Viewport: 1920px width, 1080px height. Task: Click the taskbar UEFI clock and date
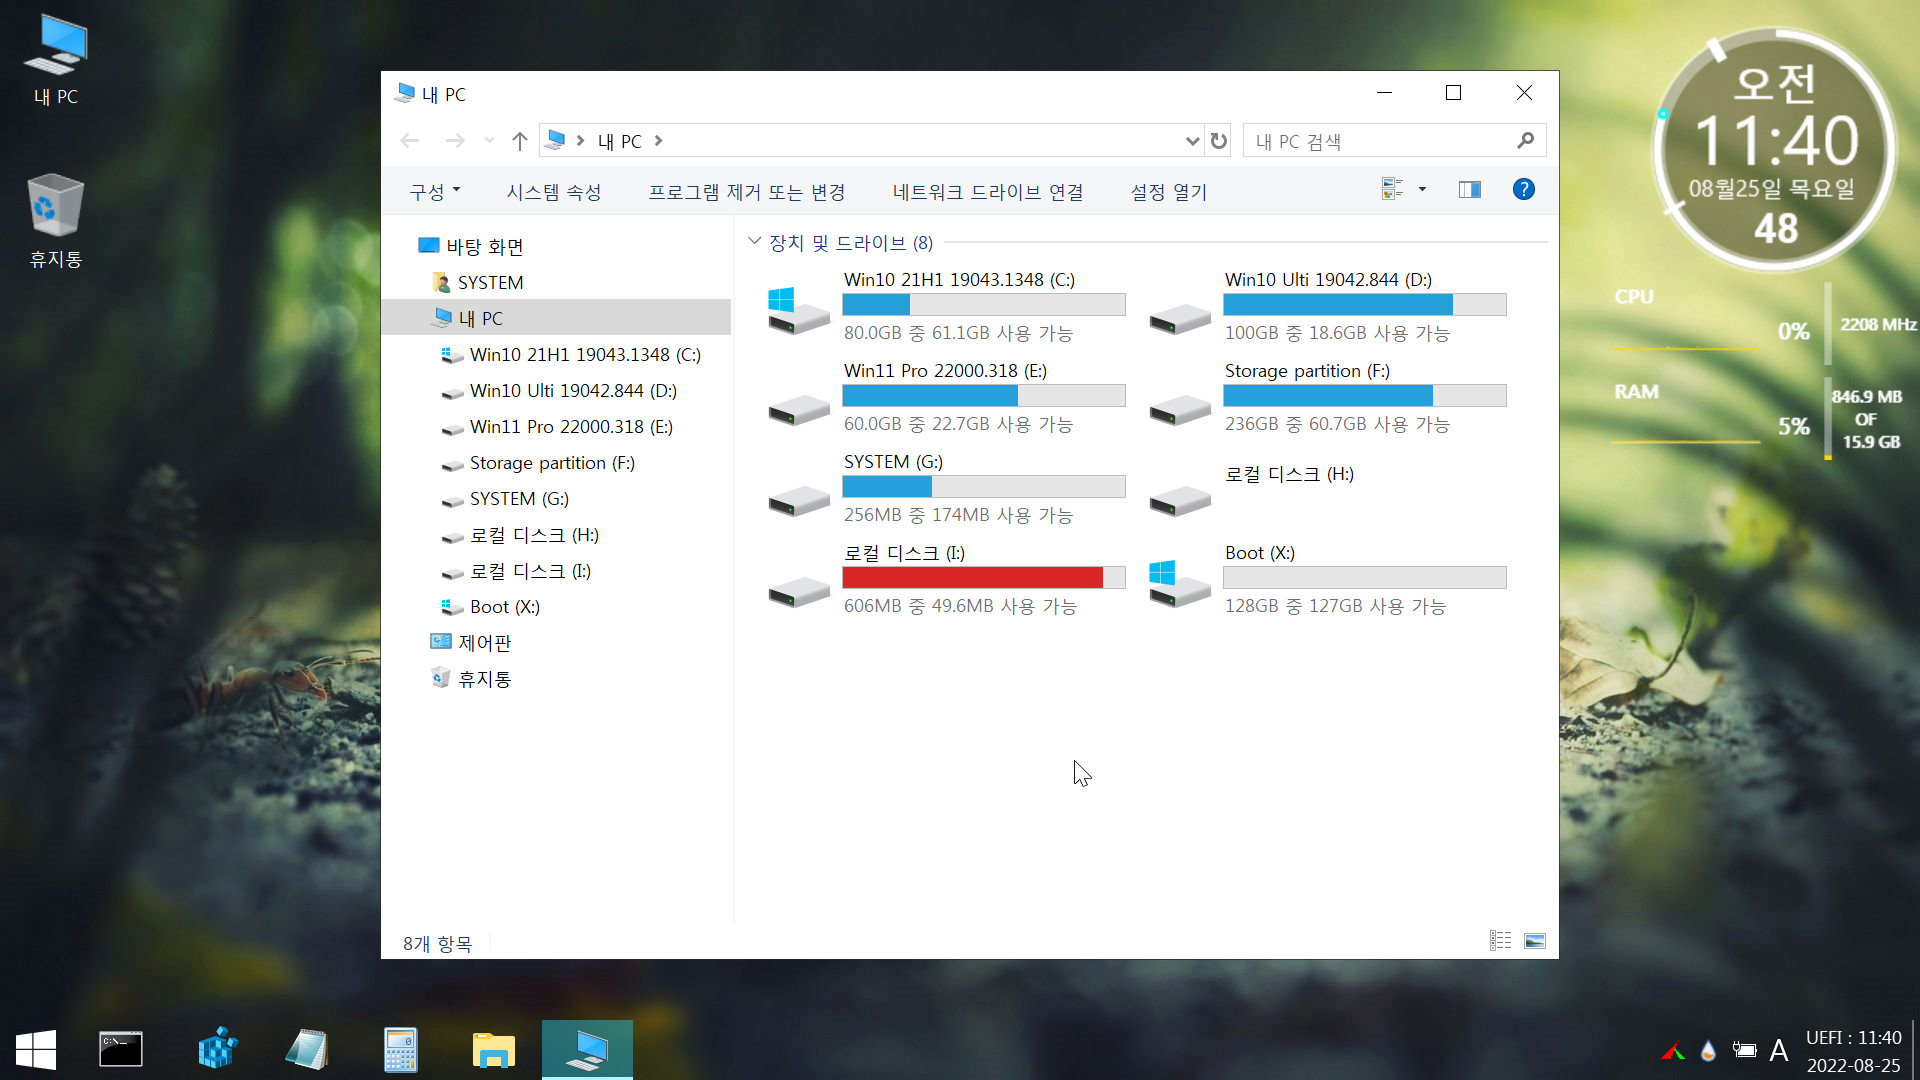tap(1853, 1051)
